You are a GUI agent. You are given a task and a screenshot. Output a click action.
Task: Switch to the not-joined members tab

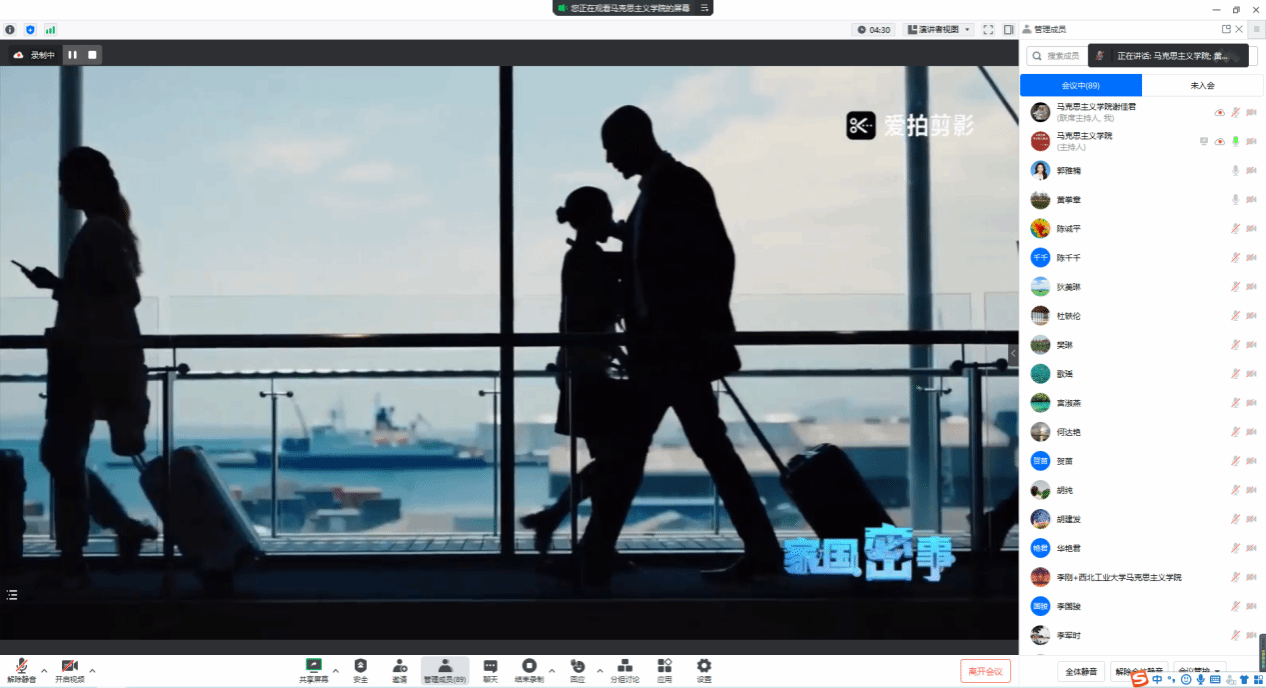pos(1202,86)
